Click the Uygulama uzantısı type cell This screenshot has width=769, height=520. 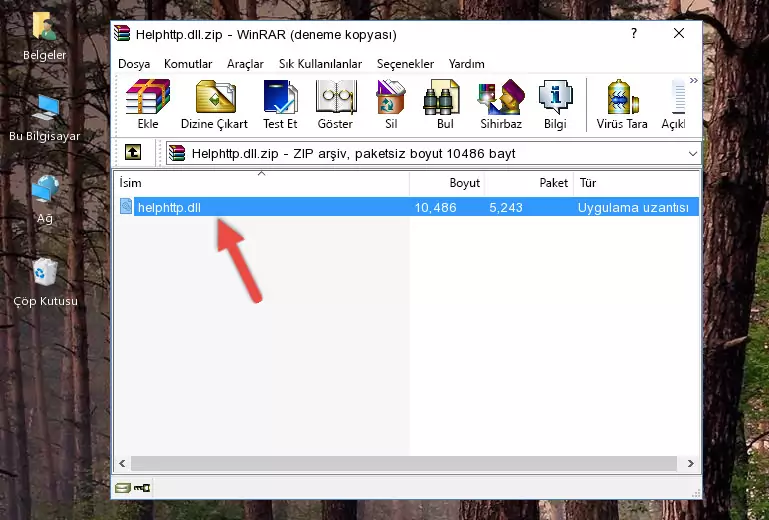pyautogui.click(x=633, y=208)
